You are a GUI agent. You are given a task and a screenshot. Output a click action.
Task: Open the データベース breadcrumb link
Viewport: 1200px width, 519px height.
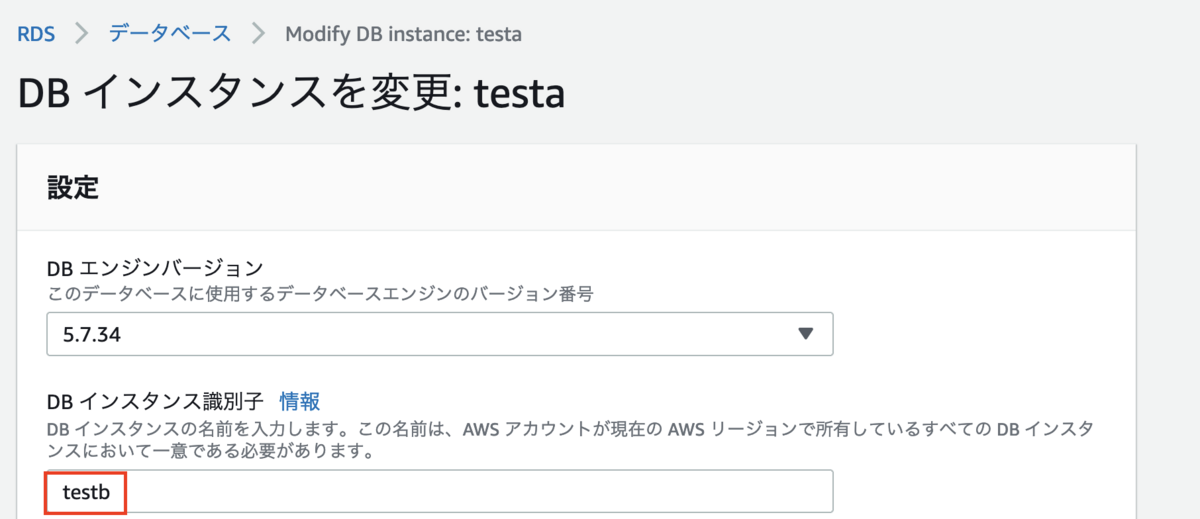170,33
